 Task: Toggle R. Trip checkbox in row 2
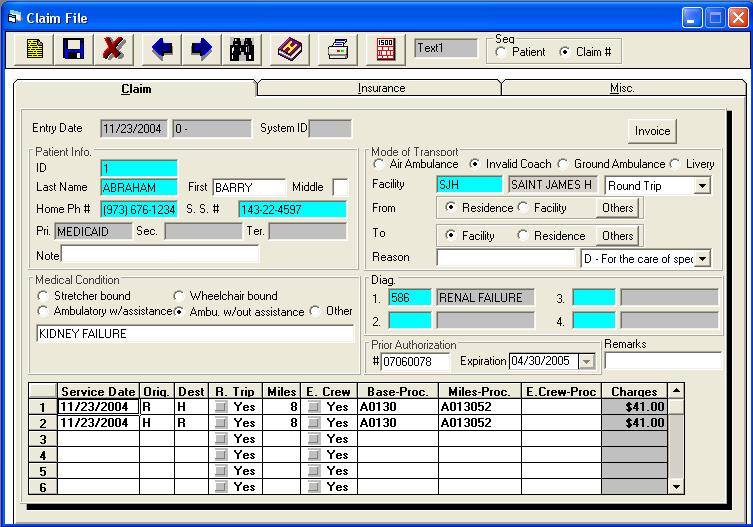click(x=221, y=423)
